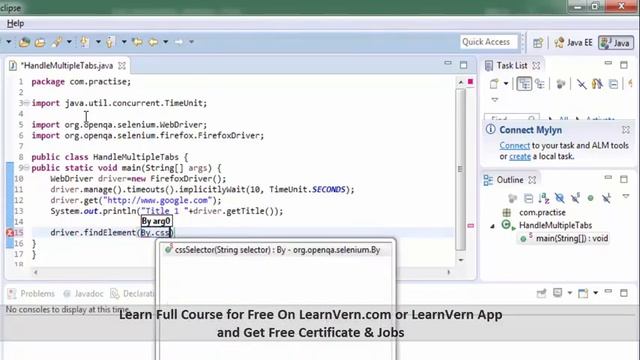Screen dimensions: 640x360
Task: Click the Open Console icon in the console toolbar
Action: [x=583, y=293]
